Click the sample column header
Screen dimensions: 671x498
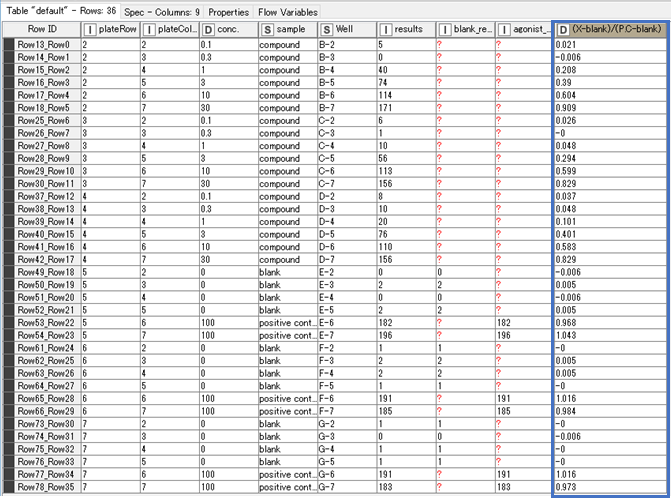pyautogui.click(x=288, y=29)
